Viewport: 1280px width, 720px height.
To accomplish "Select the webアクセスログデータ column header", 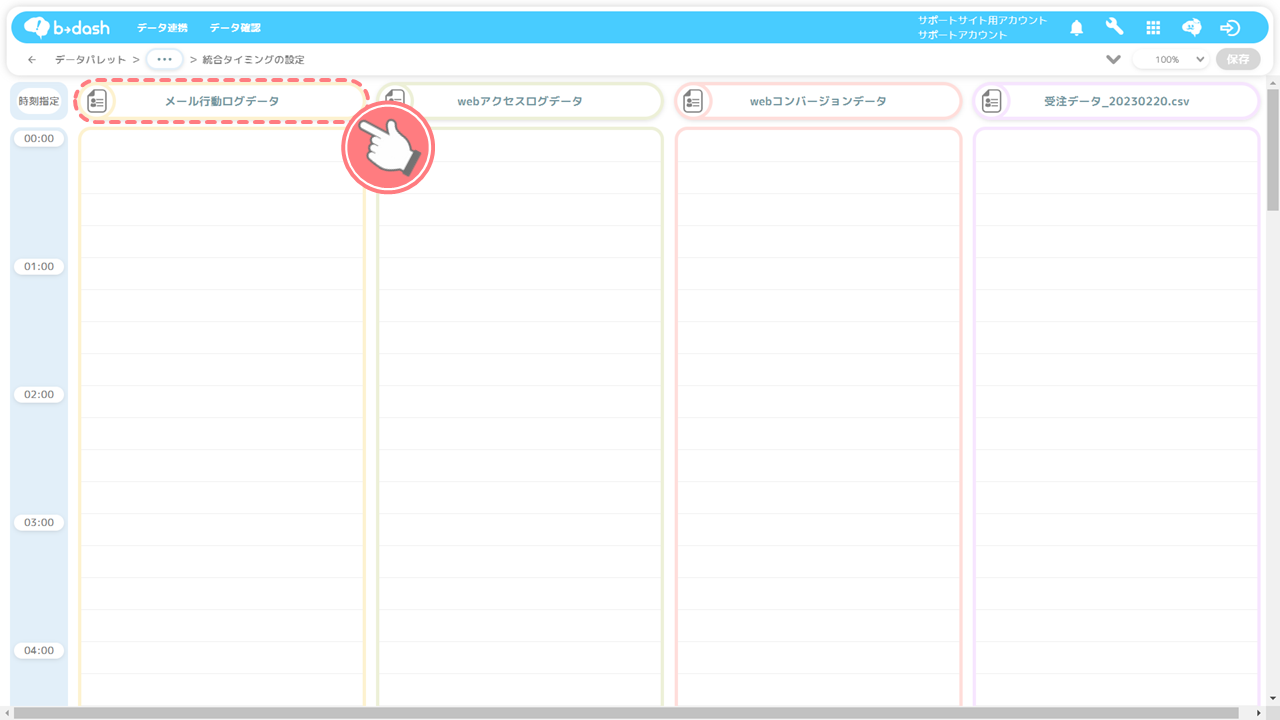I will tap(520, 101).
